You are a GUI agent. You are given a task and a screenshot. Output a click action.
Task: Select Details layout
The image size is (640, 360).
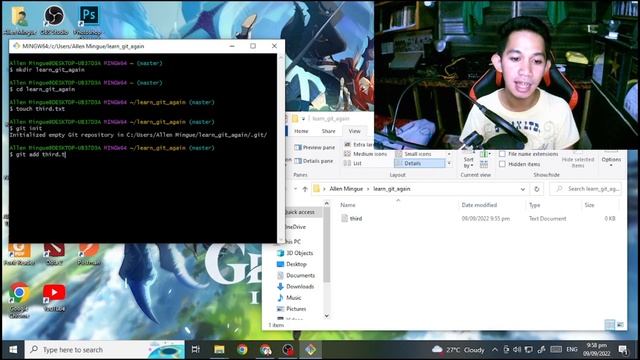coord(420,163)
